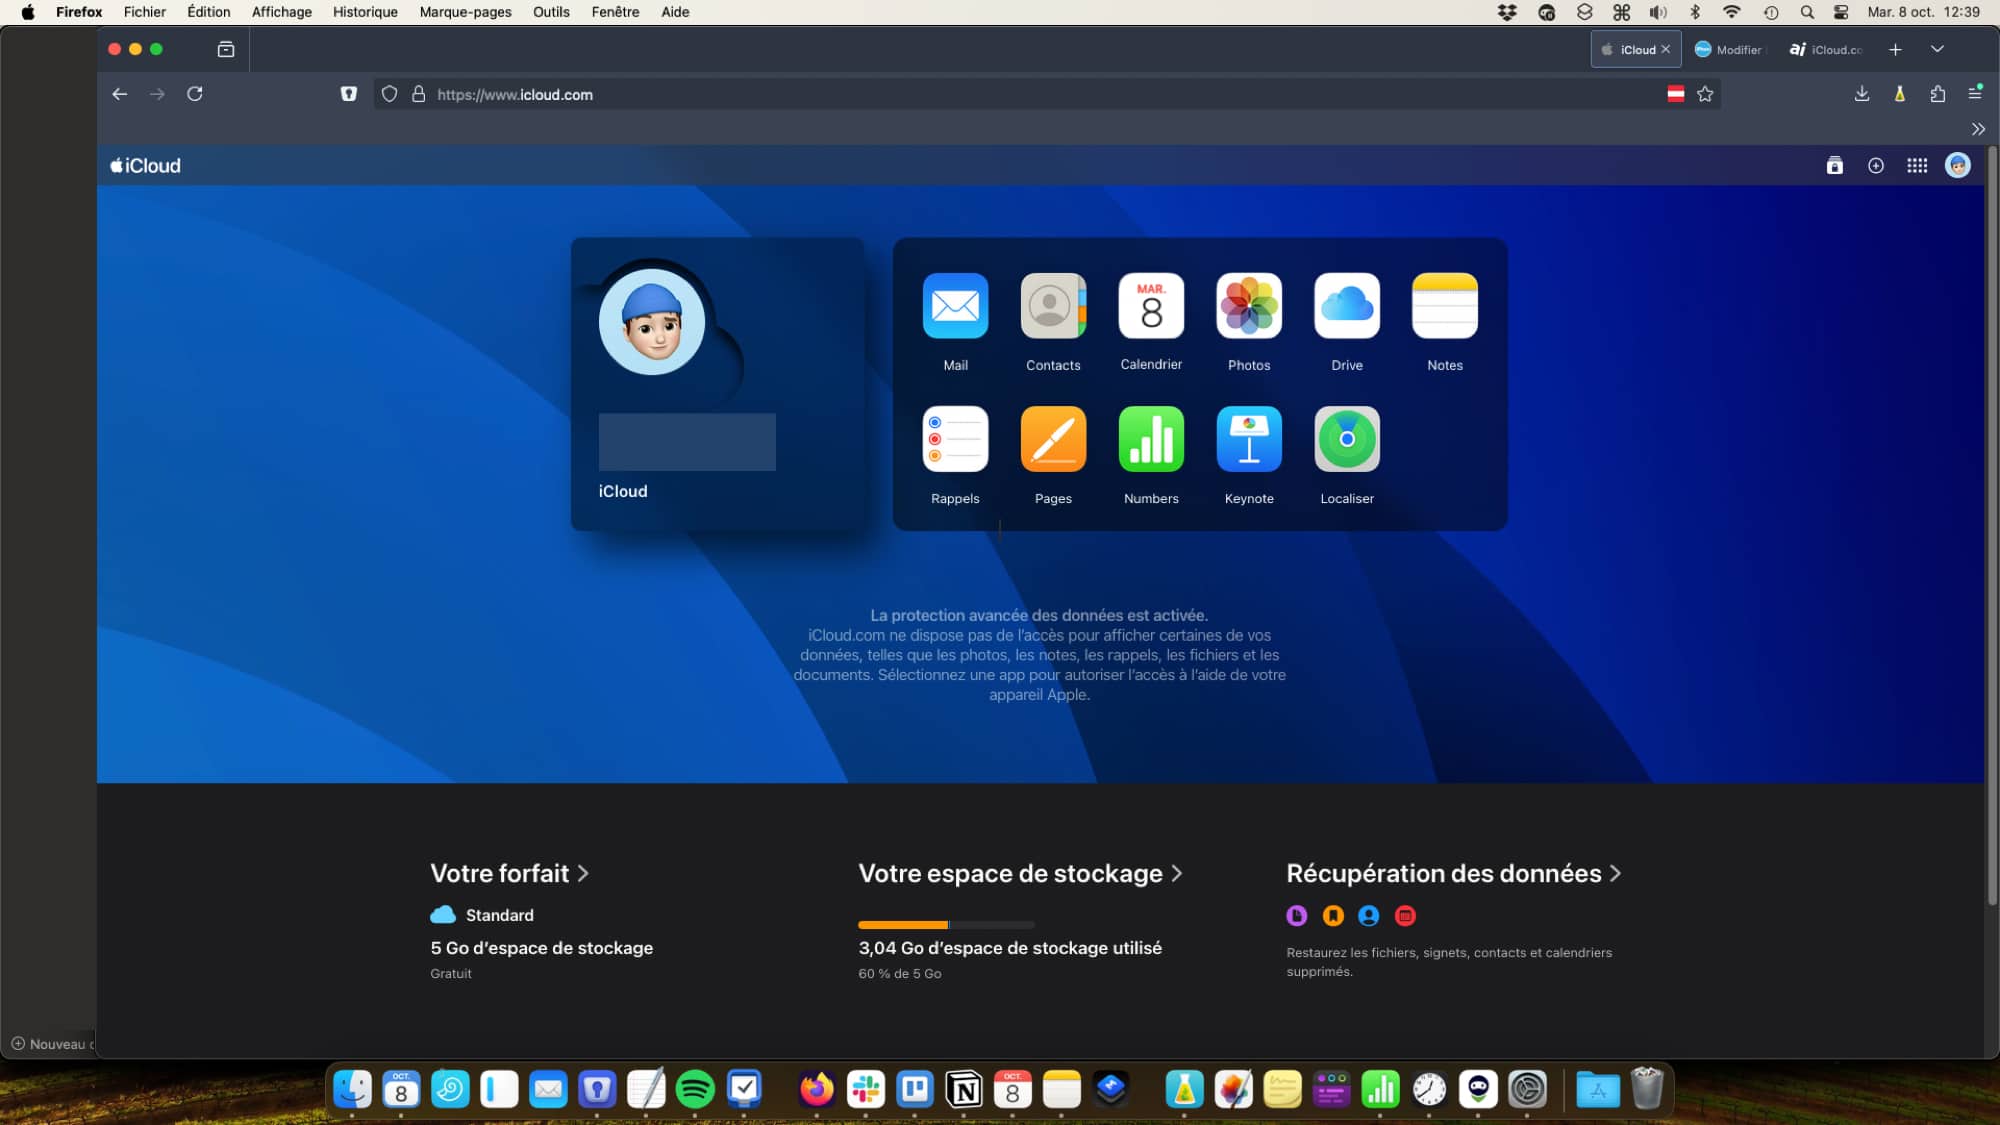Image resolution: width=2000 pixels, height=1125 pixels.
Task: Click the app launcher grid icon
Action: pos(1917,166)
